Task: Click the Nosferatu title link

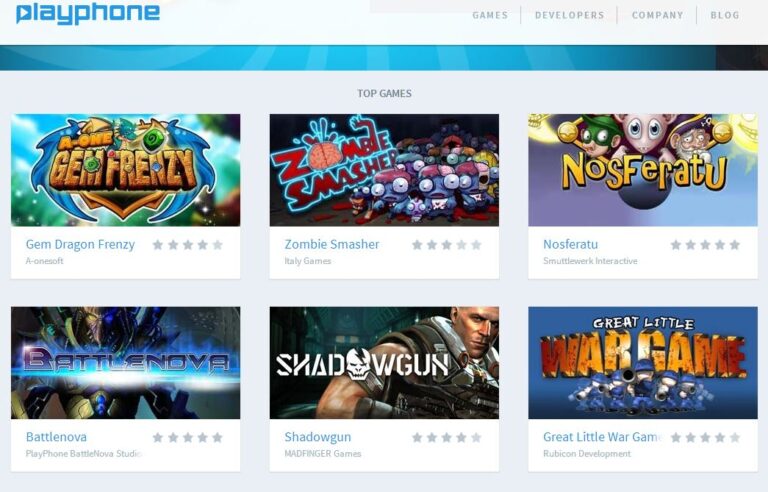Action: (x=571, y=244)
